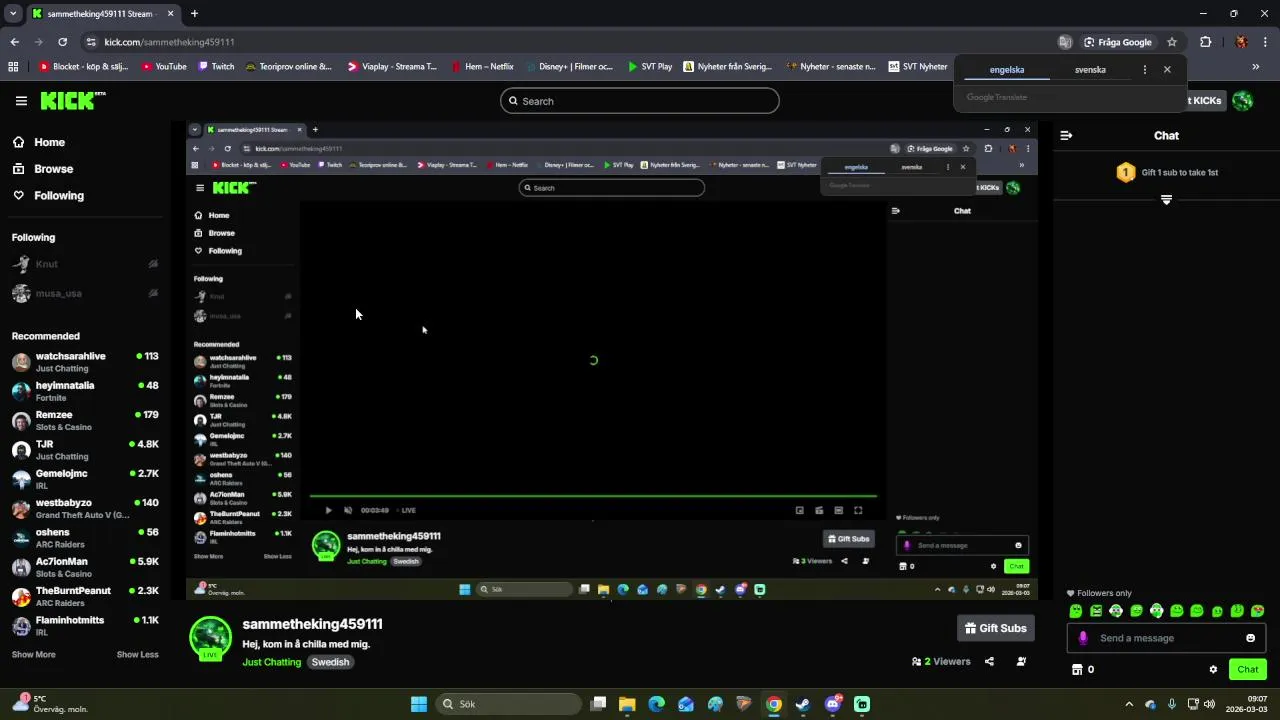Open YouTube bookmark
This screenshot has width=1280, height=720.
tap(164, 67)
